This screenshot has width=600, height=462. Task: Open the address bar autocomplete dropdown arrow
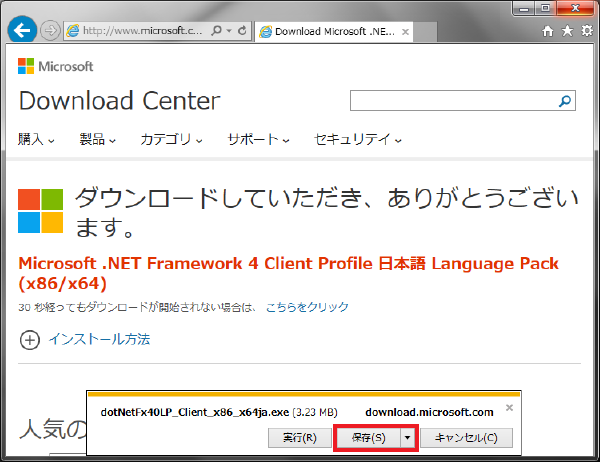click(x=229, y=31)
